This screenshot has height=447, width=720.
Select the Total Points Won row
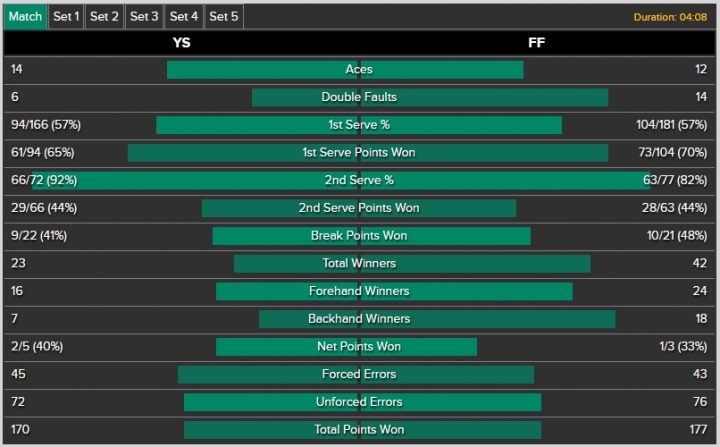360,430
